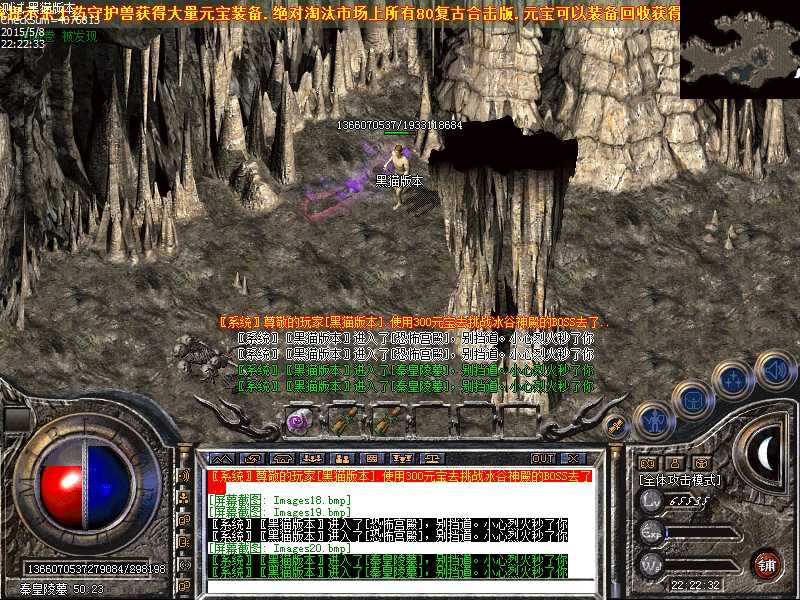Click the Exp orb
The width and height of the screenshot is (800, 600).
[x=652, y=533]
